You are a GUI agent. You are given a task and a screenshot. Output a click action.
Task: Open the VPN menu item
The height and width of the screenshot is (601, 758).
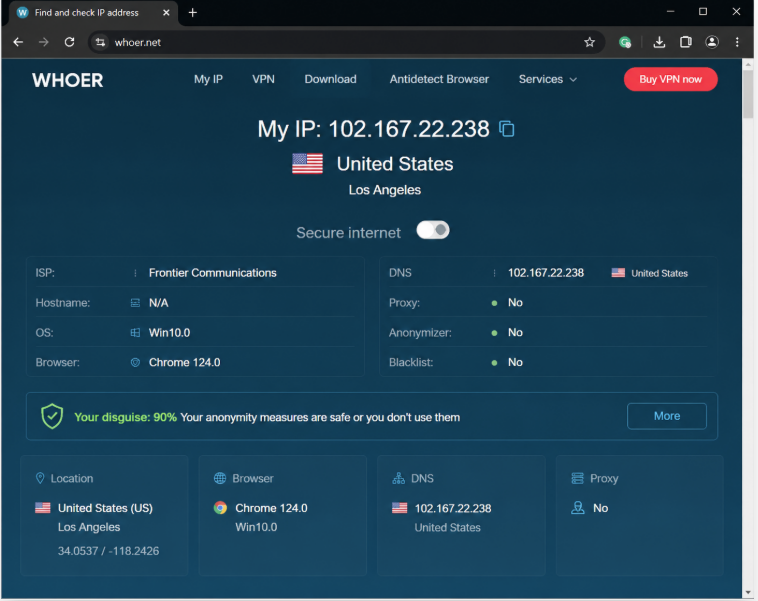263,79
